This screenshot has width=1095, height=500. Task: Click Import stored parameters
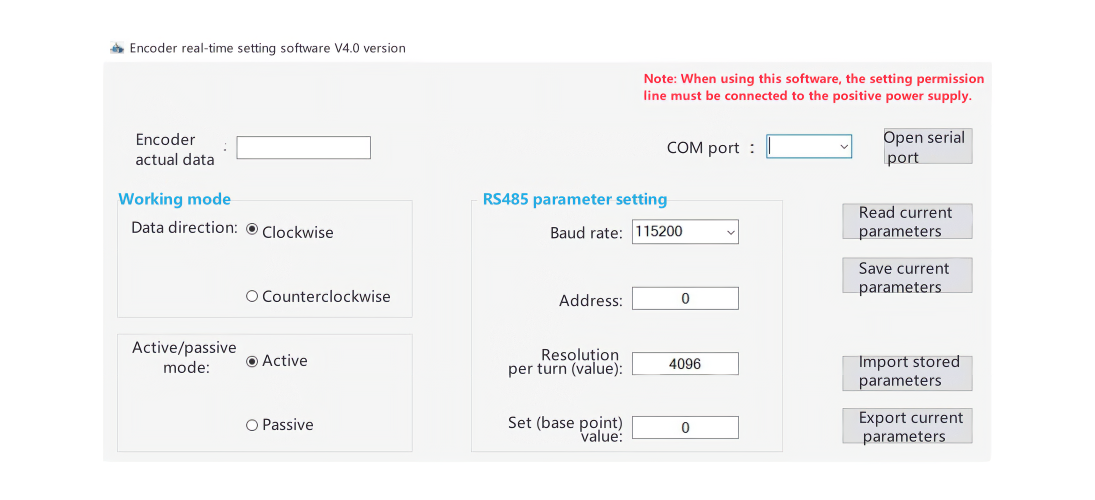pyautogui.click(x=907, y=373)
